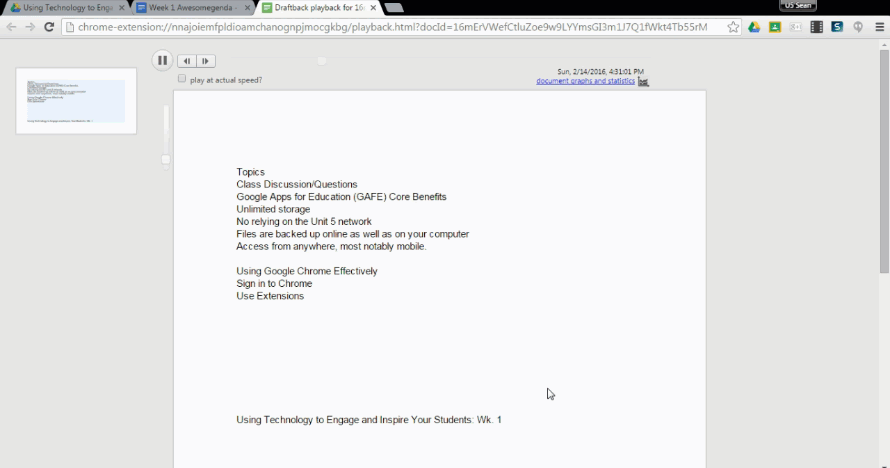Screen dimensions: 890x468
Task: Click 'Using Google Chrome Effectively' line
Action: [307, 271]
